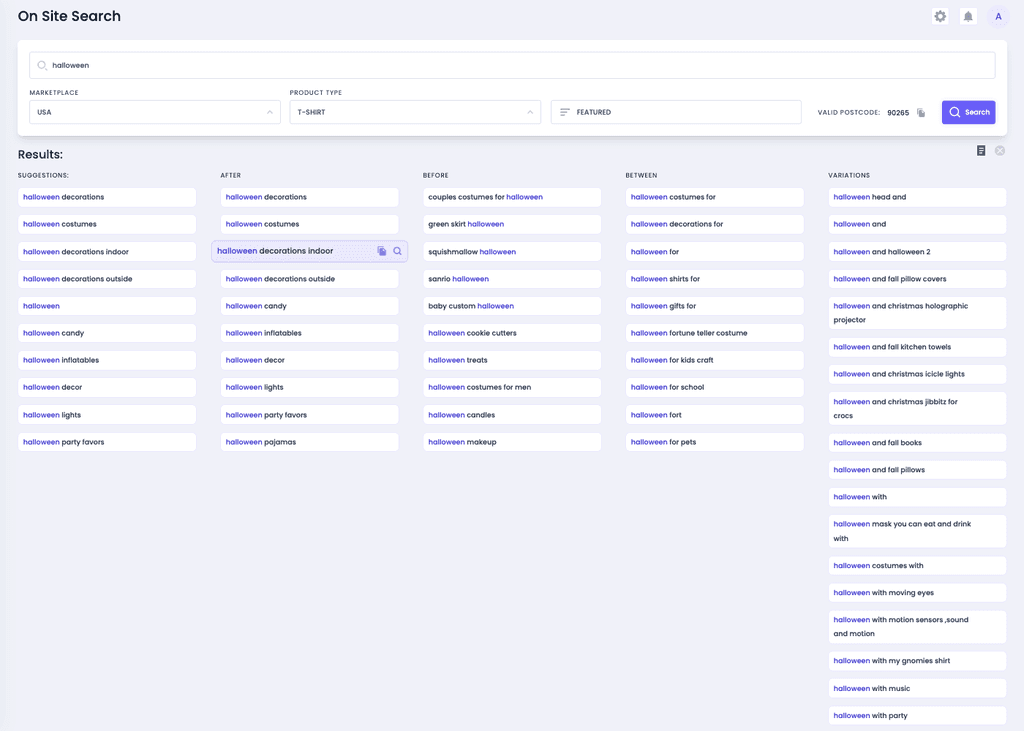Open the notifications bell icon
This screenshot has height=731, width=1024.
point(968,16)
